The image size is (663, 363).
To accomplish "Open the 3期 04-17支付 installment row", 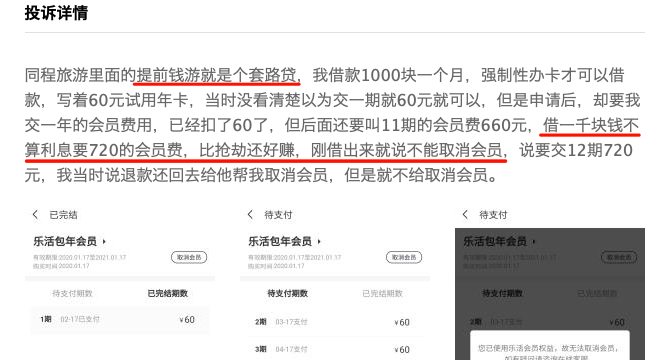I will pyautogui.click(x=335, y=349).
